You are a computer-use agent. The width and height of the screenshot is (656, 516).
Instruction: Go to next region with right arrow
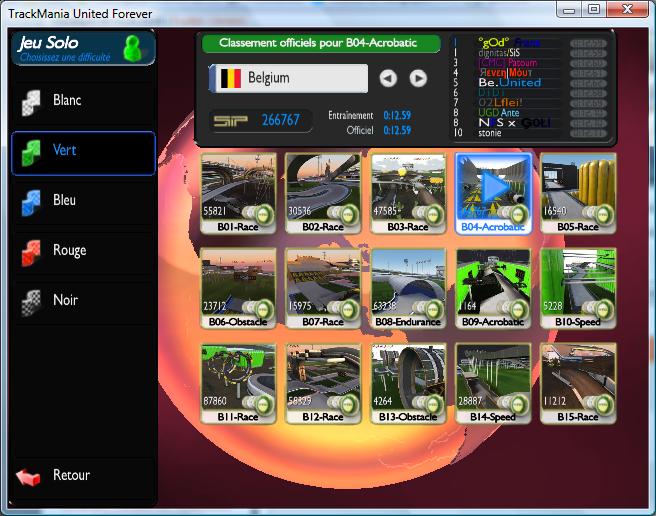tap(418, 78)
